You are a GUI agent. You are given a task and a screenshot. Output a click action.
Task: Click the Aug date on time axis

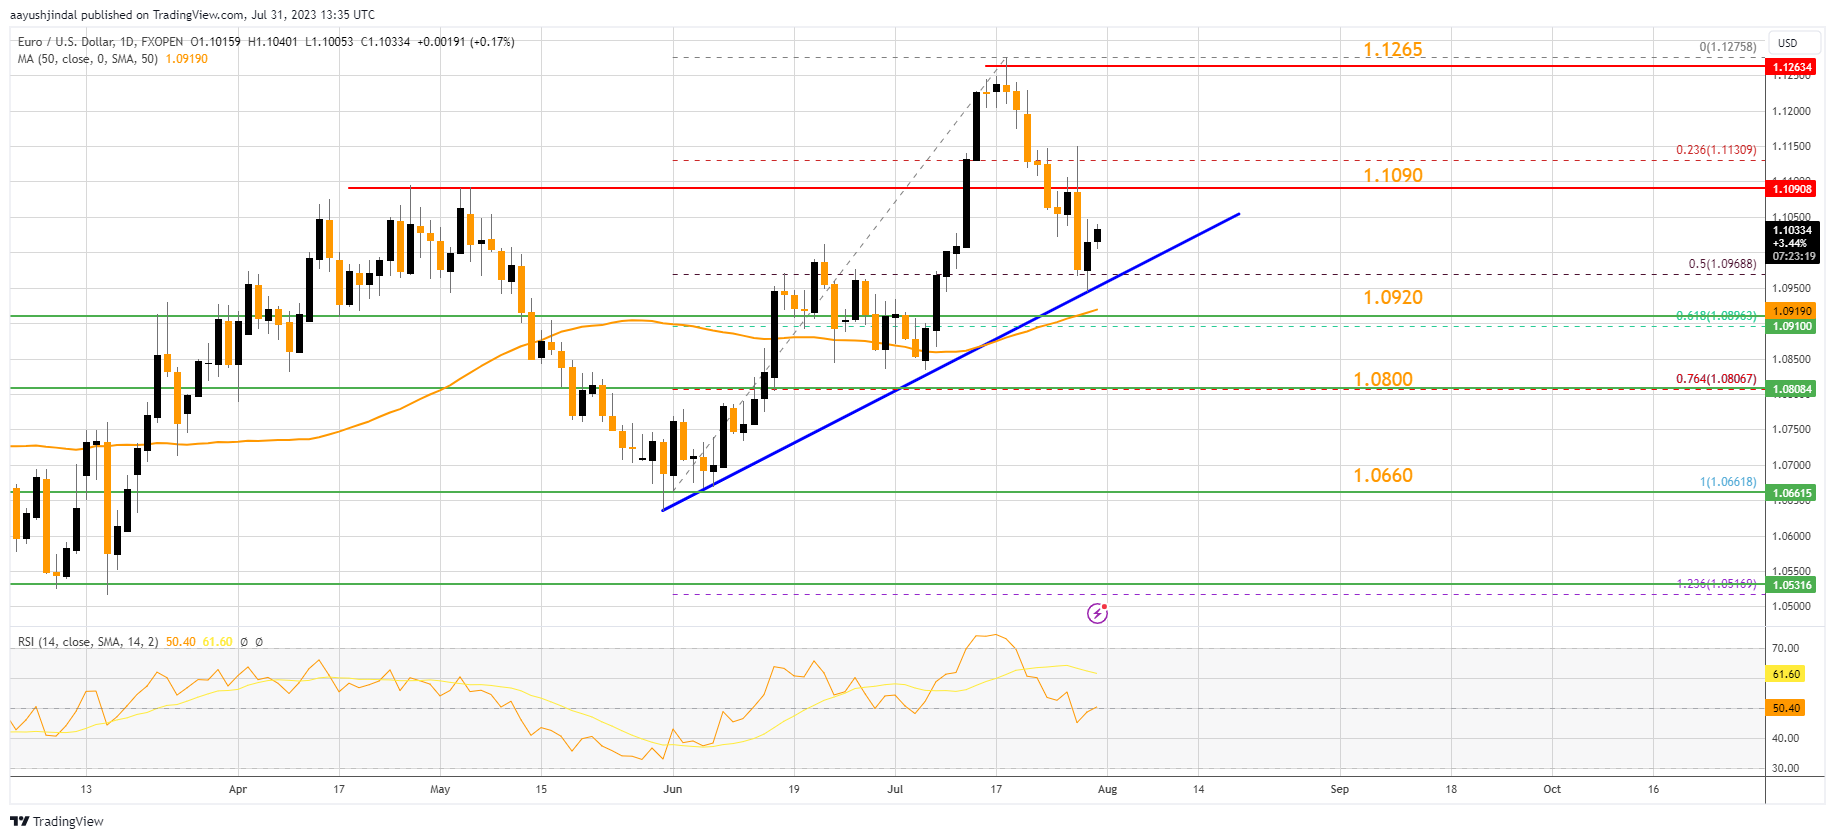[1107, 789]
